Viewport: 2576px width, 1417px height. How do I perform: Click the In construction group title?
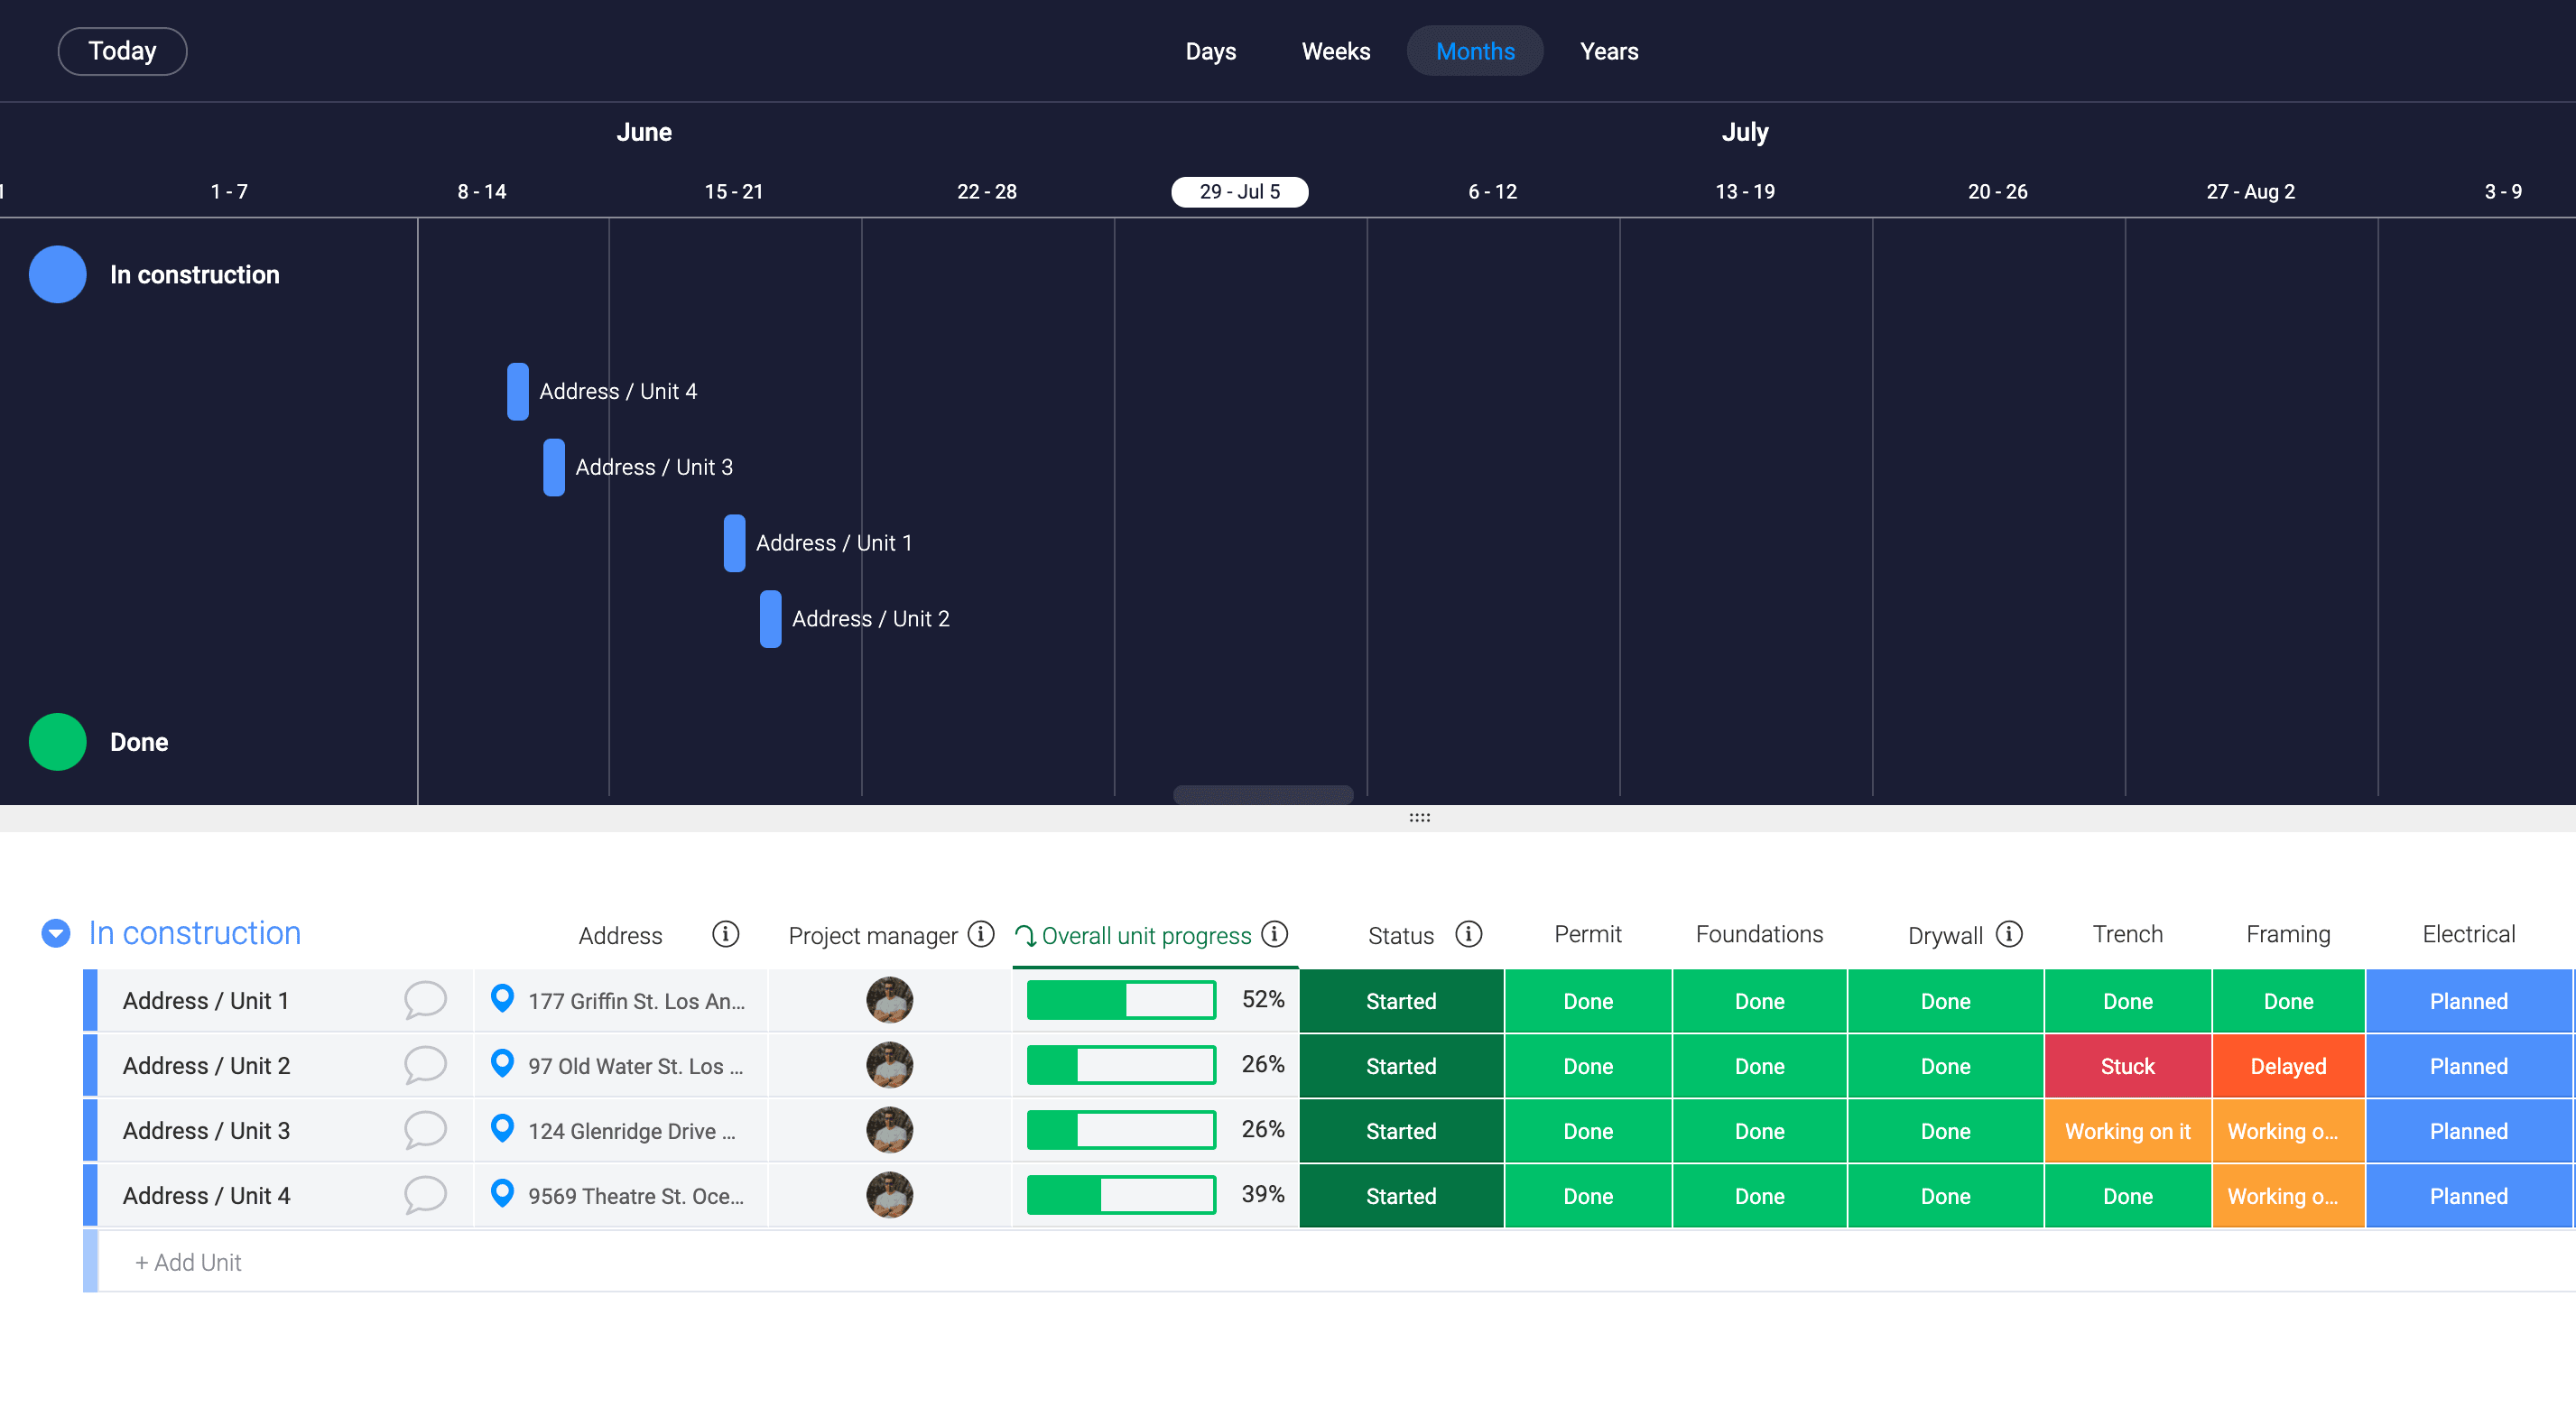point(195,932)
